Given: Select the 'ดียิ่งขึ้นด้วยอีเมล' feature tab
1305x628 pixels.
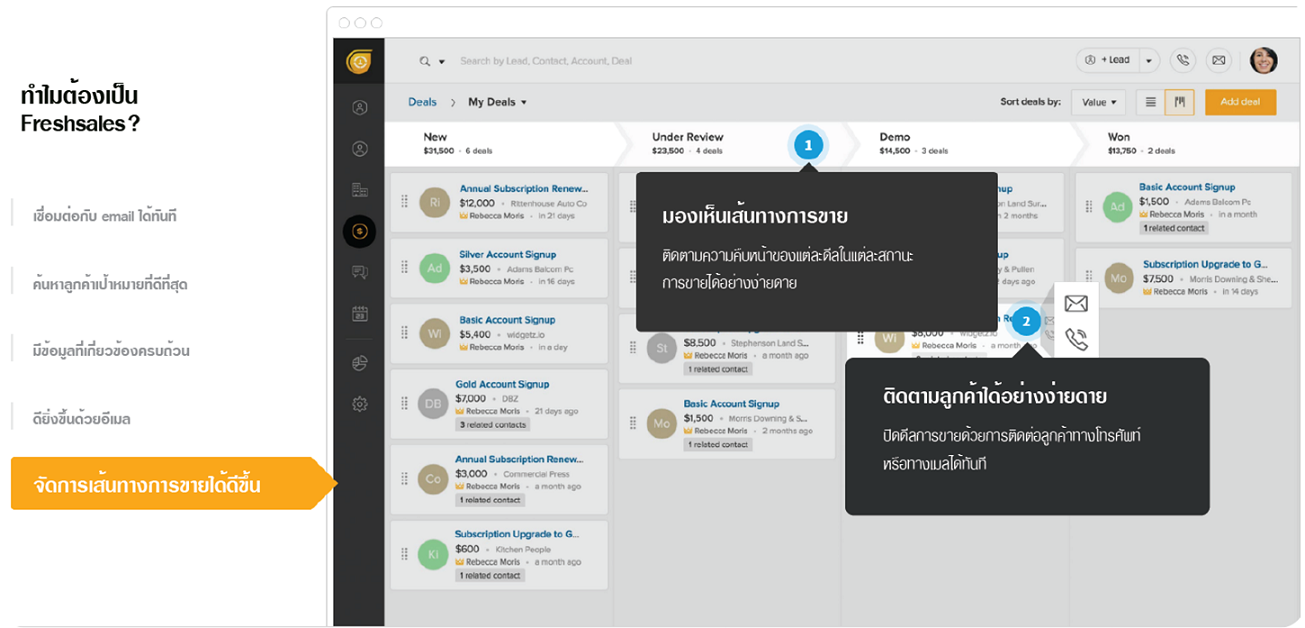Looking at the screenshot, I should coord(82,419).
